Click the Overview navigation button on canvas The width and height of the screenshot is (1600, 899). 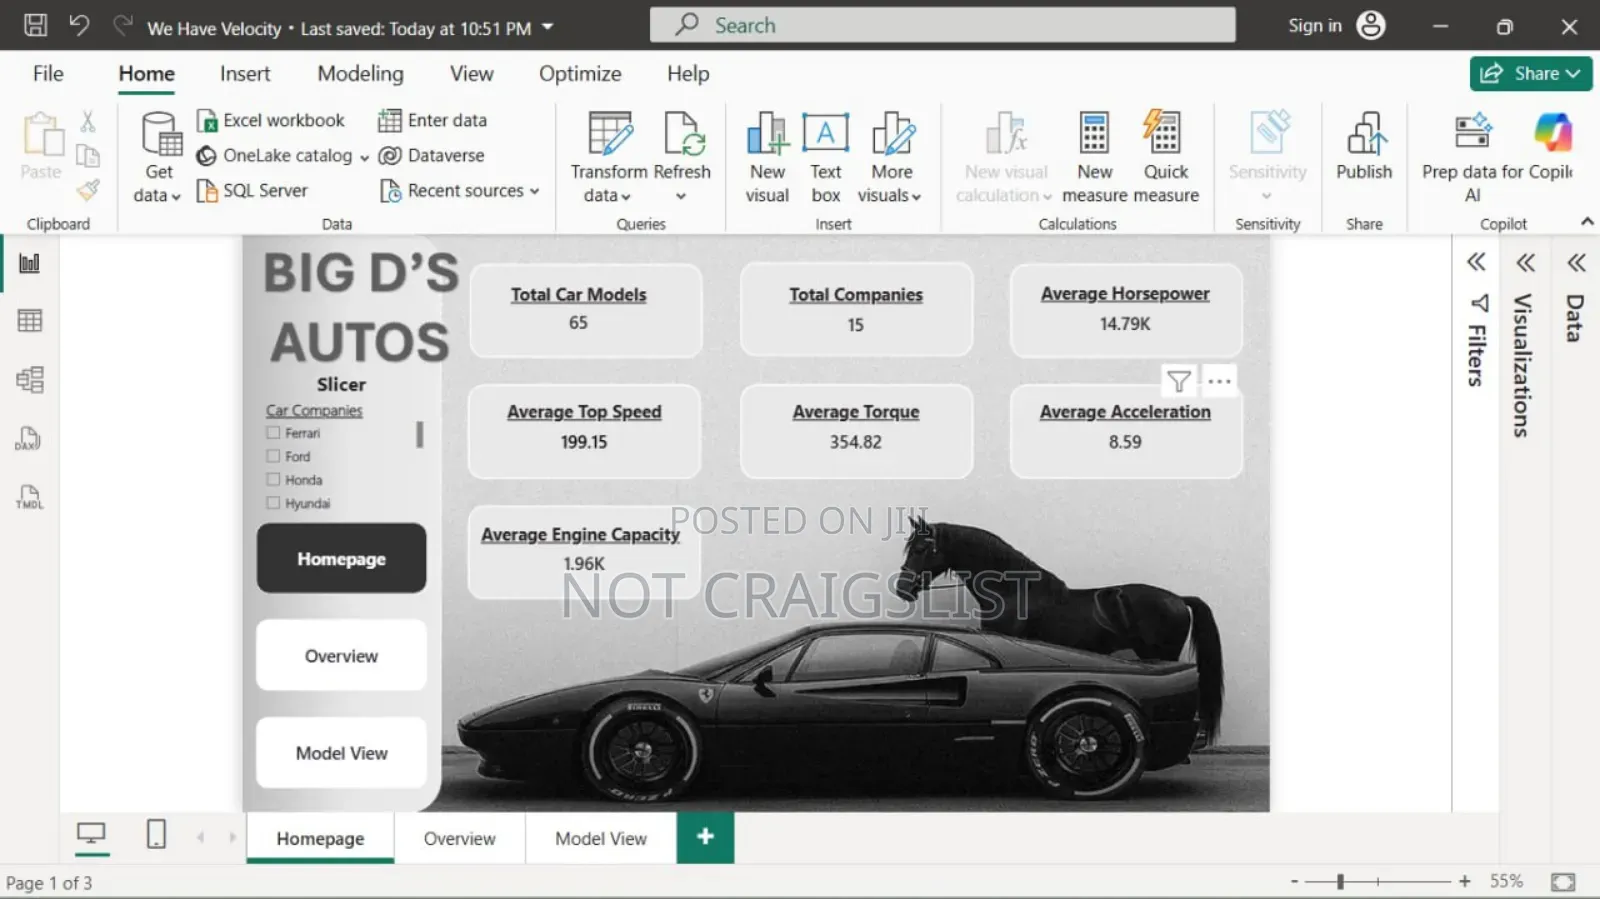pyautogui.click(x=341, y=655)
